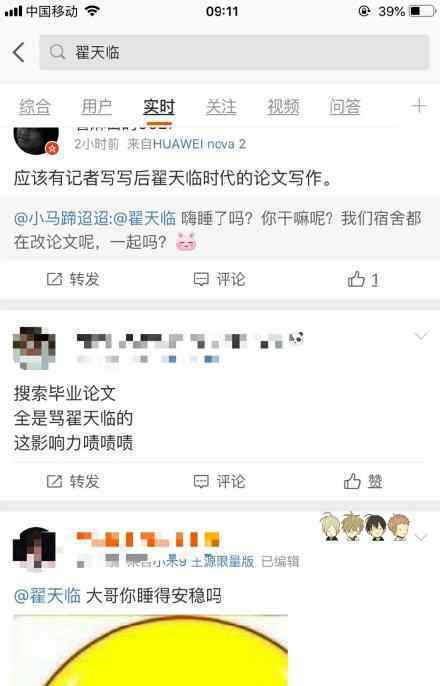Repost the first post via 转发

[x=73, y=279]
